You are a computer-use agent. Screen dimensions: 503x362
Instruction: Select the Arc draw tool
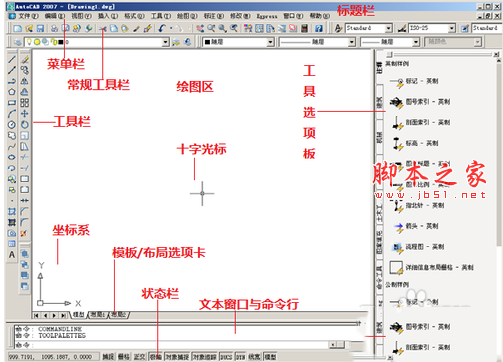point(12,114)
